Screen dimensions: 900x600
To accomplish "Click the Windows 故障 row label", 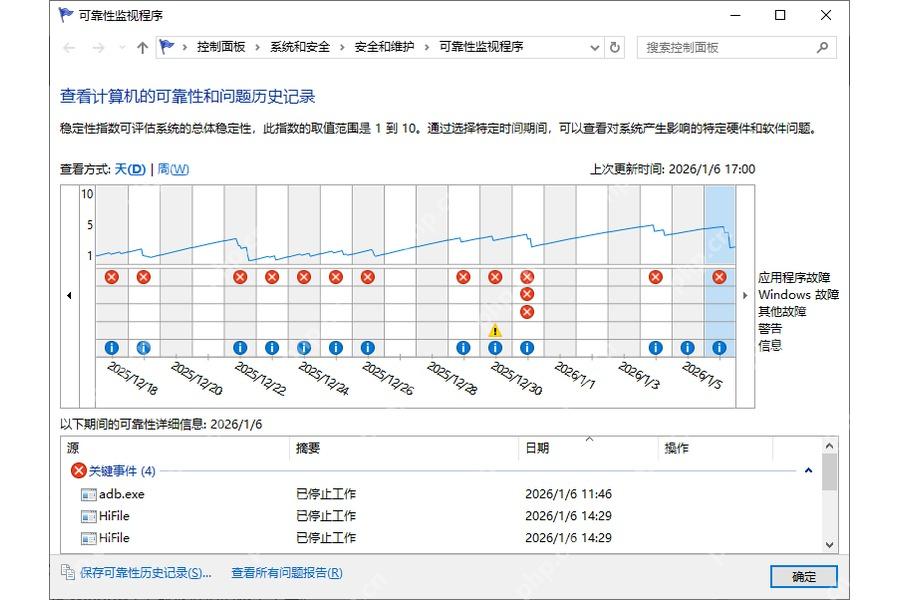I will click(x=798, y=295).
